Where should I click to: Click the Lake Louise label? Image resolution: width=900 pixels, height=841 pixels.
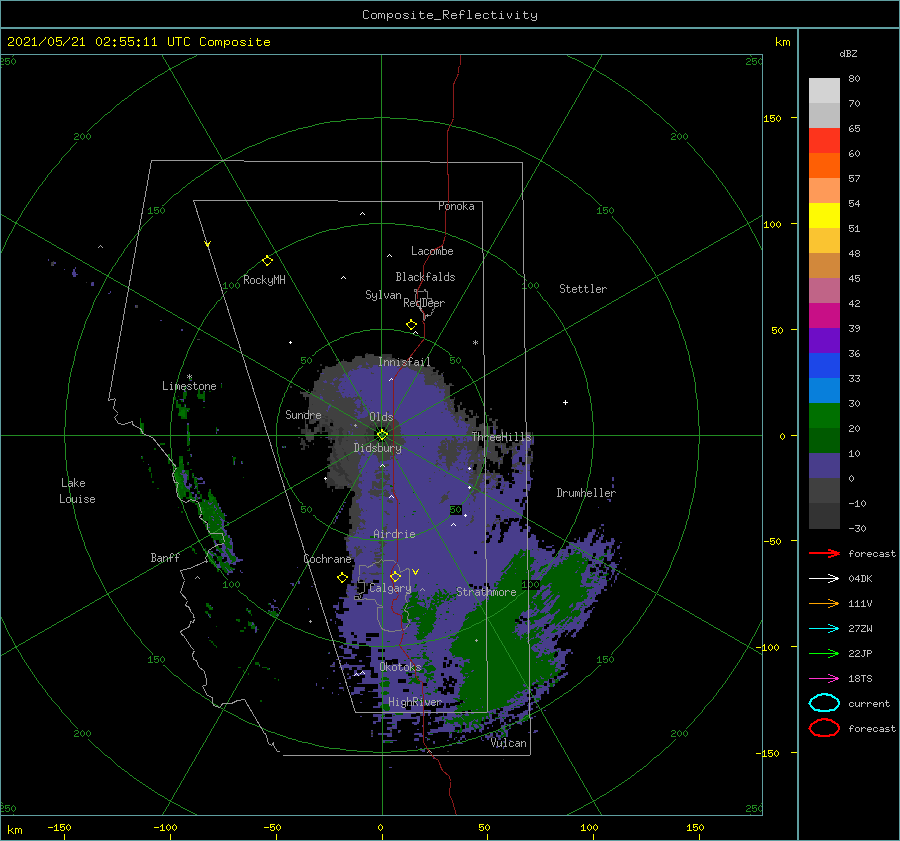click(x=77, y=491)
